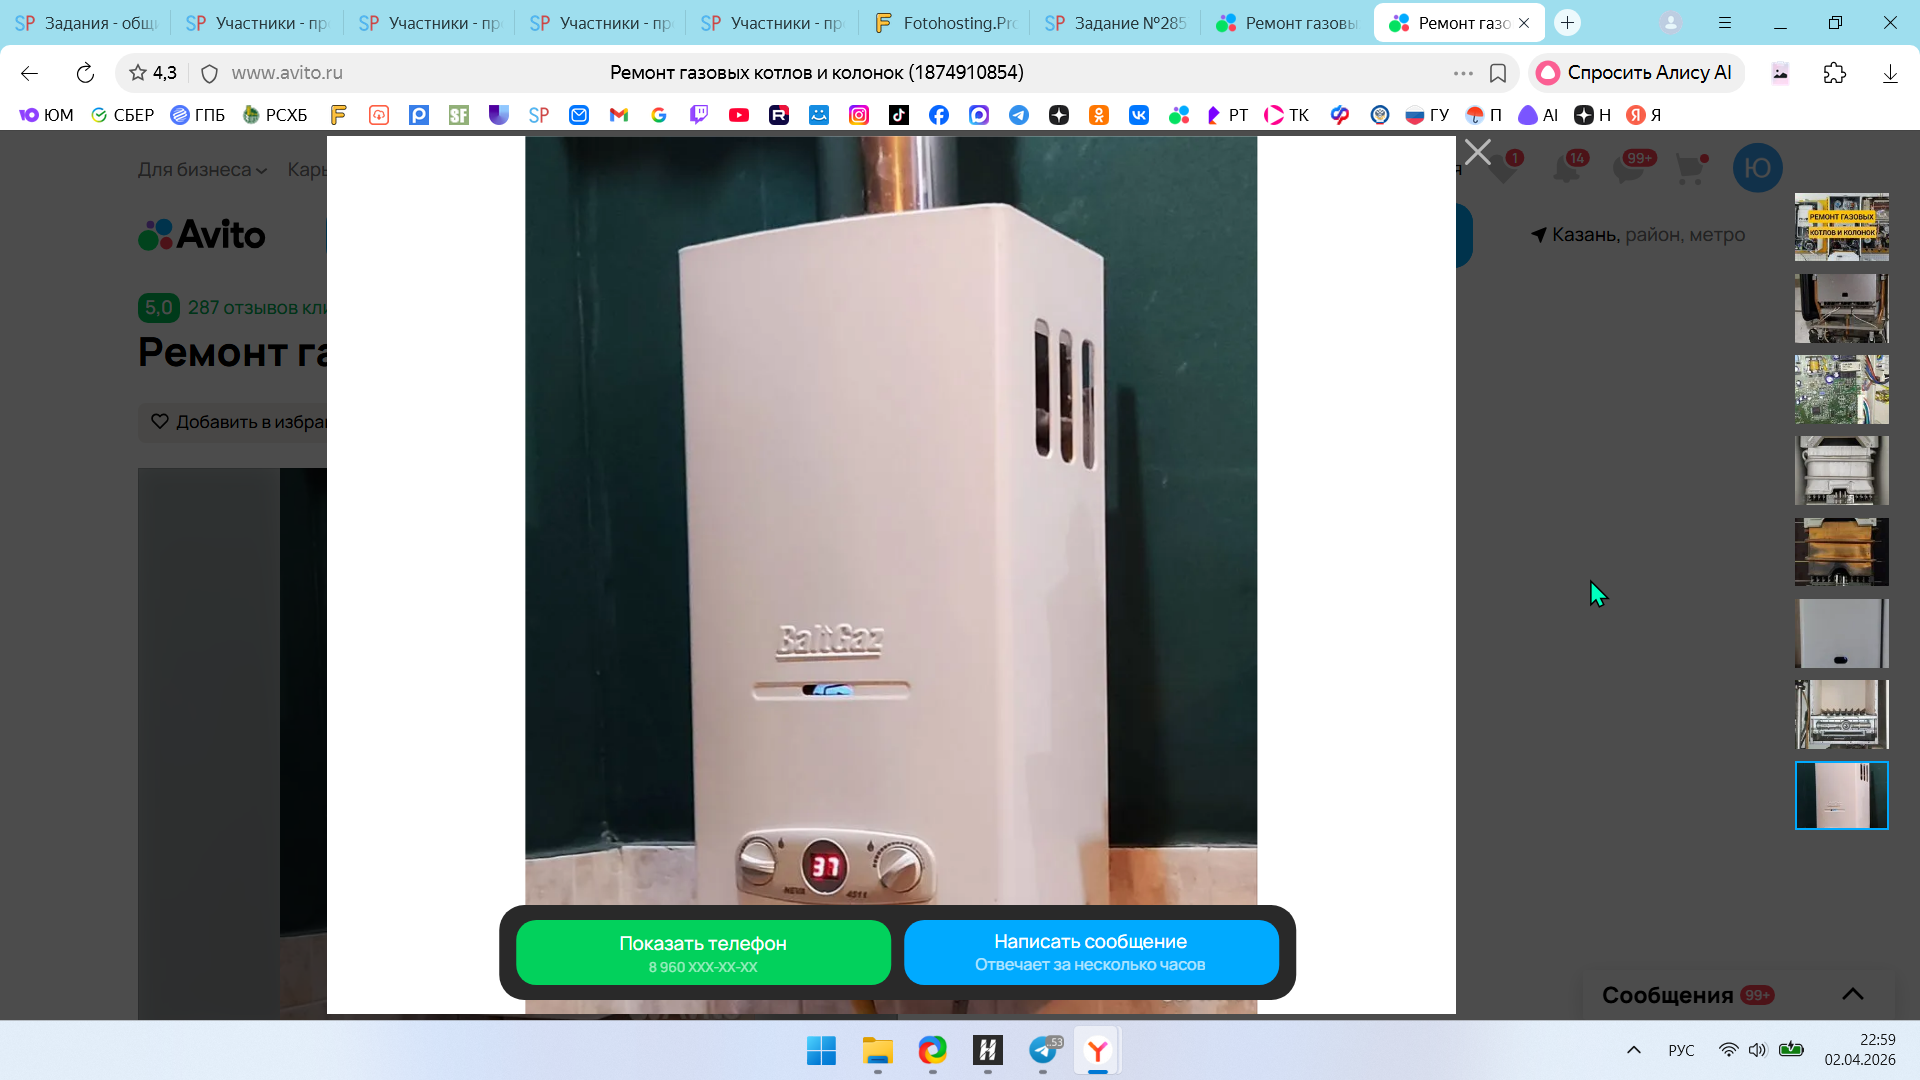Open YouTube bookmark icon
Viewport: 1920px width, 1080px height.
[738, 115]
